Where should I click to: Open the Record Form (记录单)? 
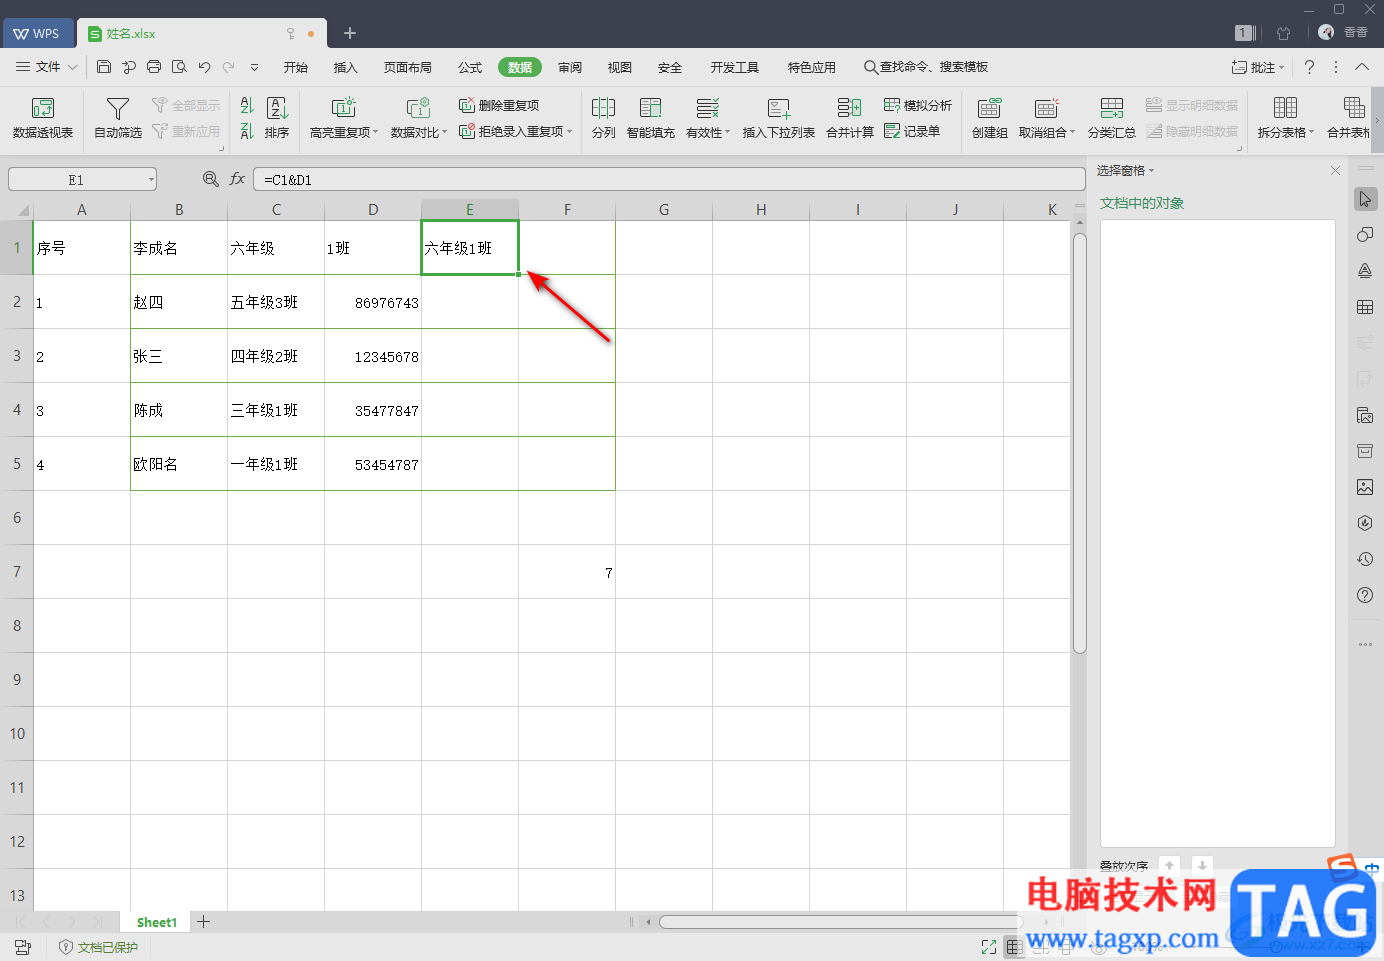click(912, 131)
